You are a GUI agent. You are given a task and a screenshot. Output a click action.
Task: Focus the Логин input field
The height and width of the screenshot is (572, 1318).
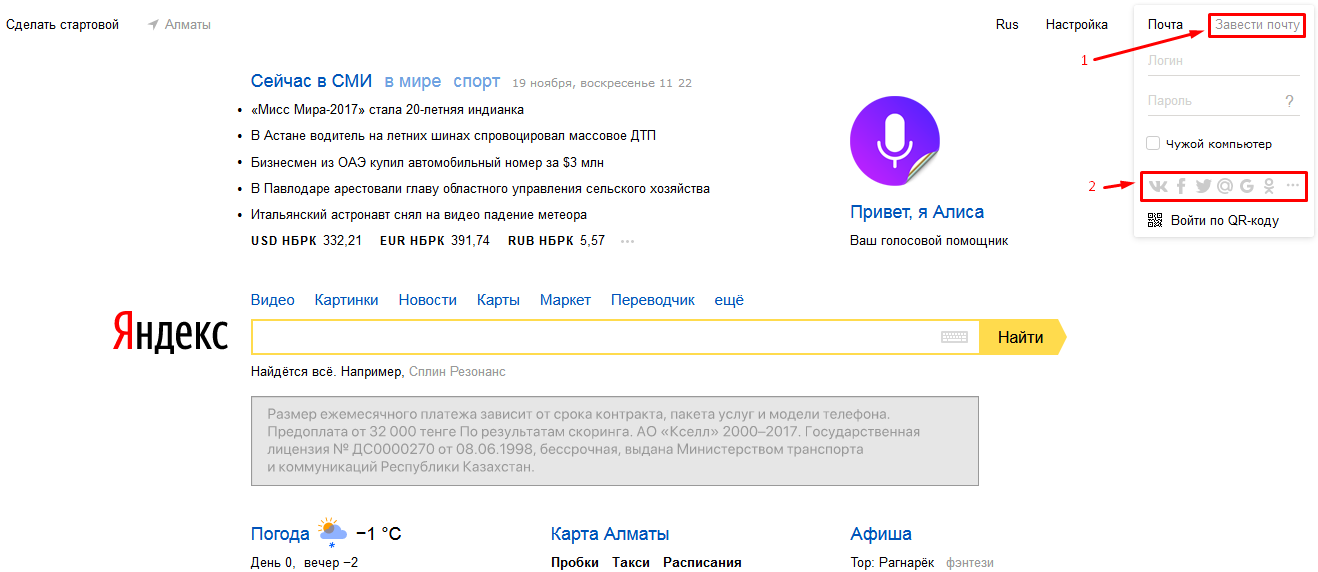tap(1223, 61)
